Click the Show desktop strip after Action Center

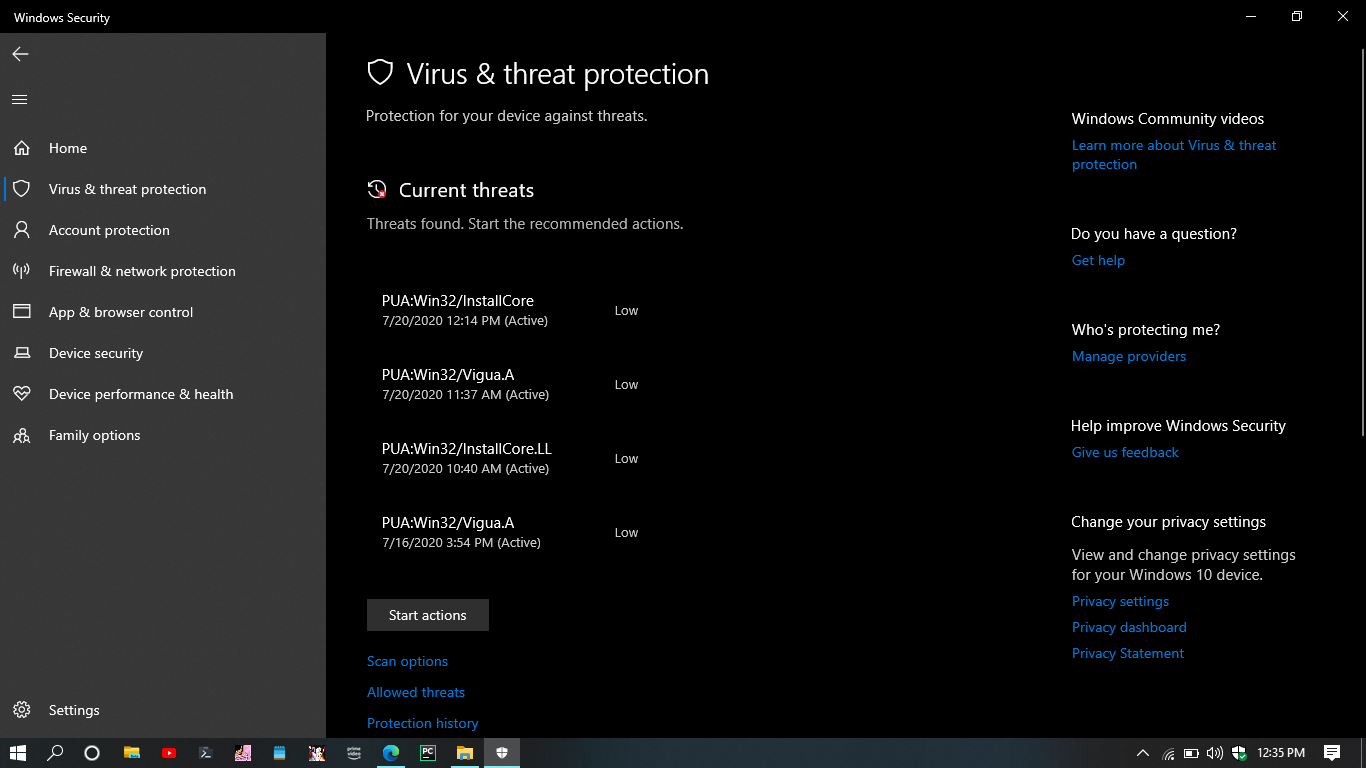tap(1363, 753)
